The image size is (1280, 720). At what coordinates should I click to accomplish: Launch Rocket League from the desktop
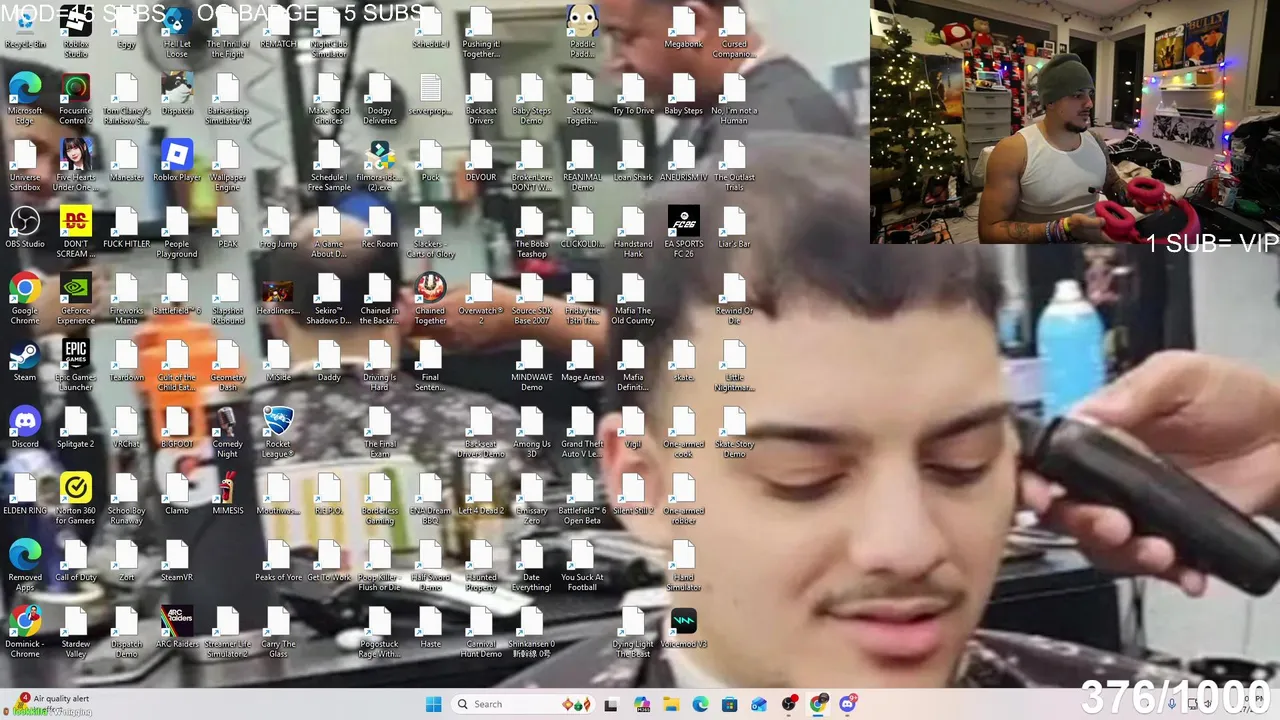(x=278, y=432)
